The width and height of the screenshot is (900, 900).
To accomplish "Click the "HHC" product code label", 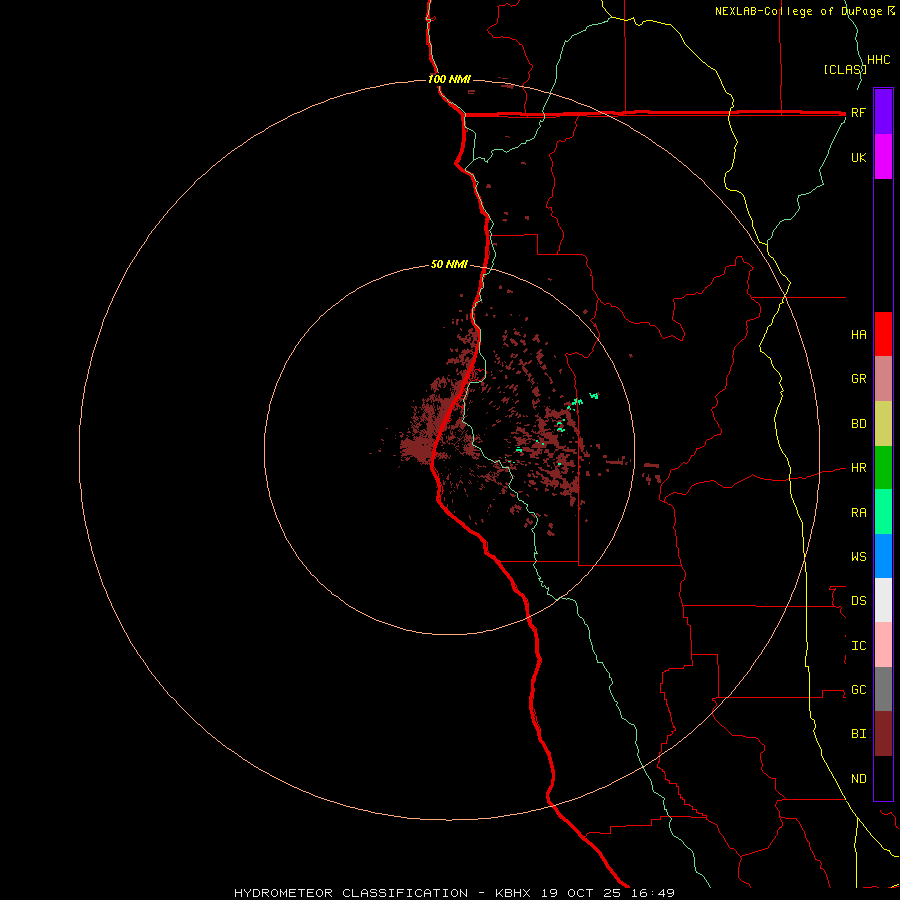I will 878,60.
